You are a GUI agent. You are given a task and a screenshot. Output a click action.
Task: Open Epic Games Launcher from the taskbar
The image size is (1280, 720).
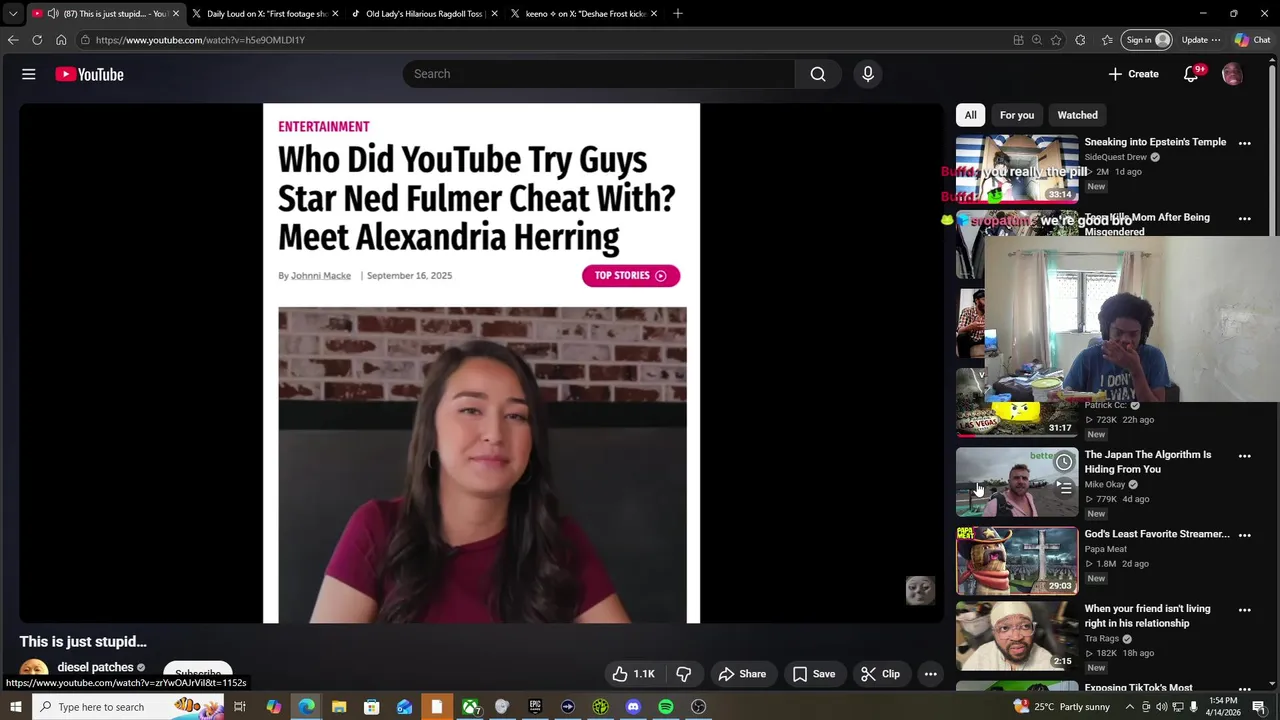pos(535,707)
